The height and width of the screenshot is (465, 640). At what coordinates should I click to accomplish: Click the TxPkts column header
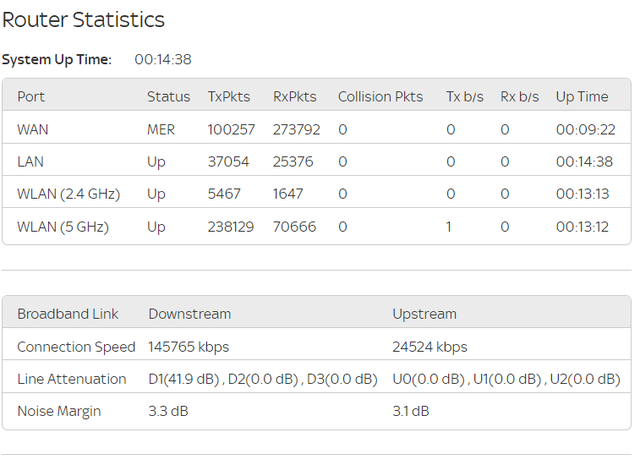[229, 97]
